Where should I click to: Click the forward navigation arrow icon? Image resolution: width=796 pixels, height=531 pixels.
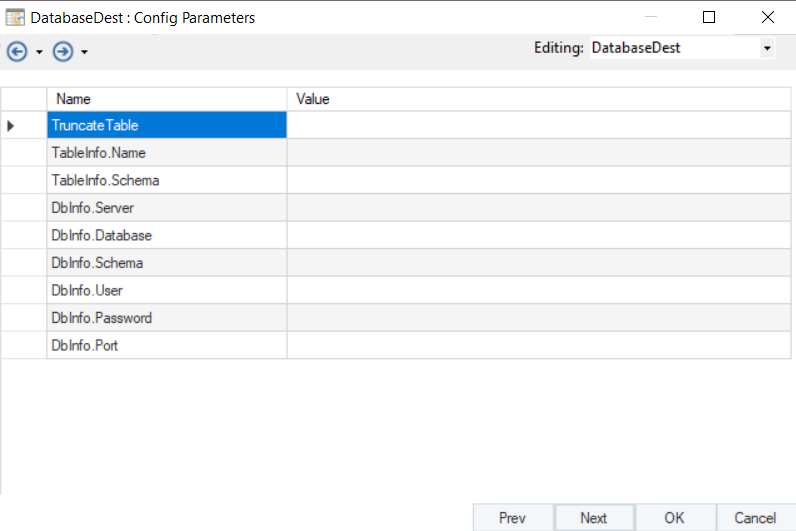coord(63,51)
